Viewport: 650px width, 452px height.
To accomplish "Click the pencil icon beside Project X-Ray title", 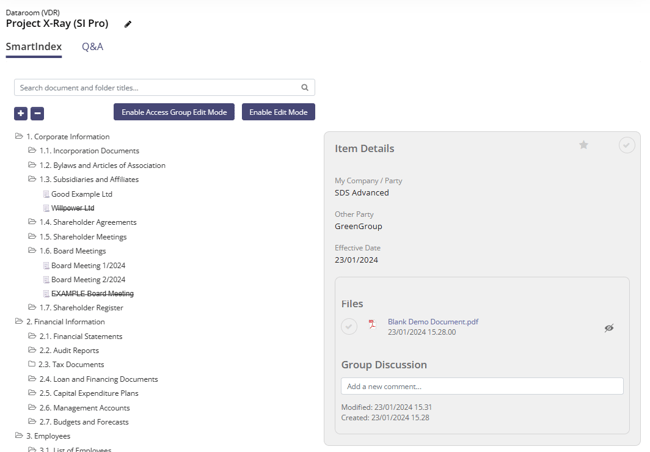I will [x=128, y=24].
